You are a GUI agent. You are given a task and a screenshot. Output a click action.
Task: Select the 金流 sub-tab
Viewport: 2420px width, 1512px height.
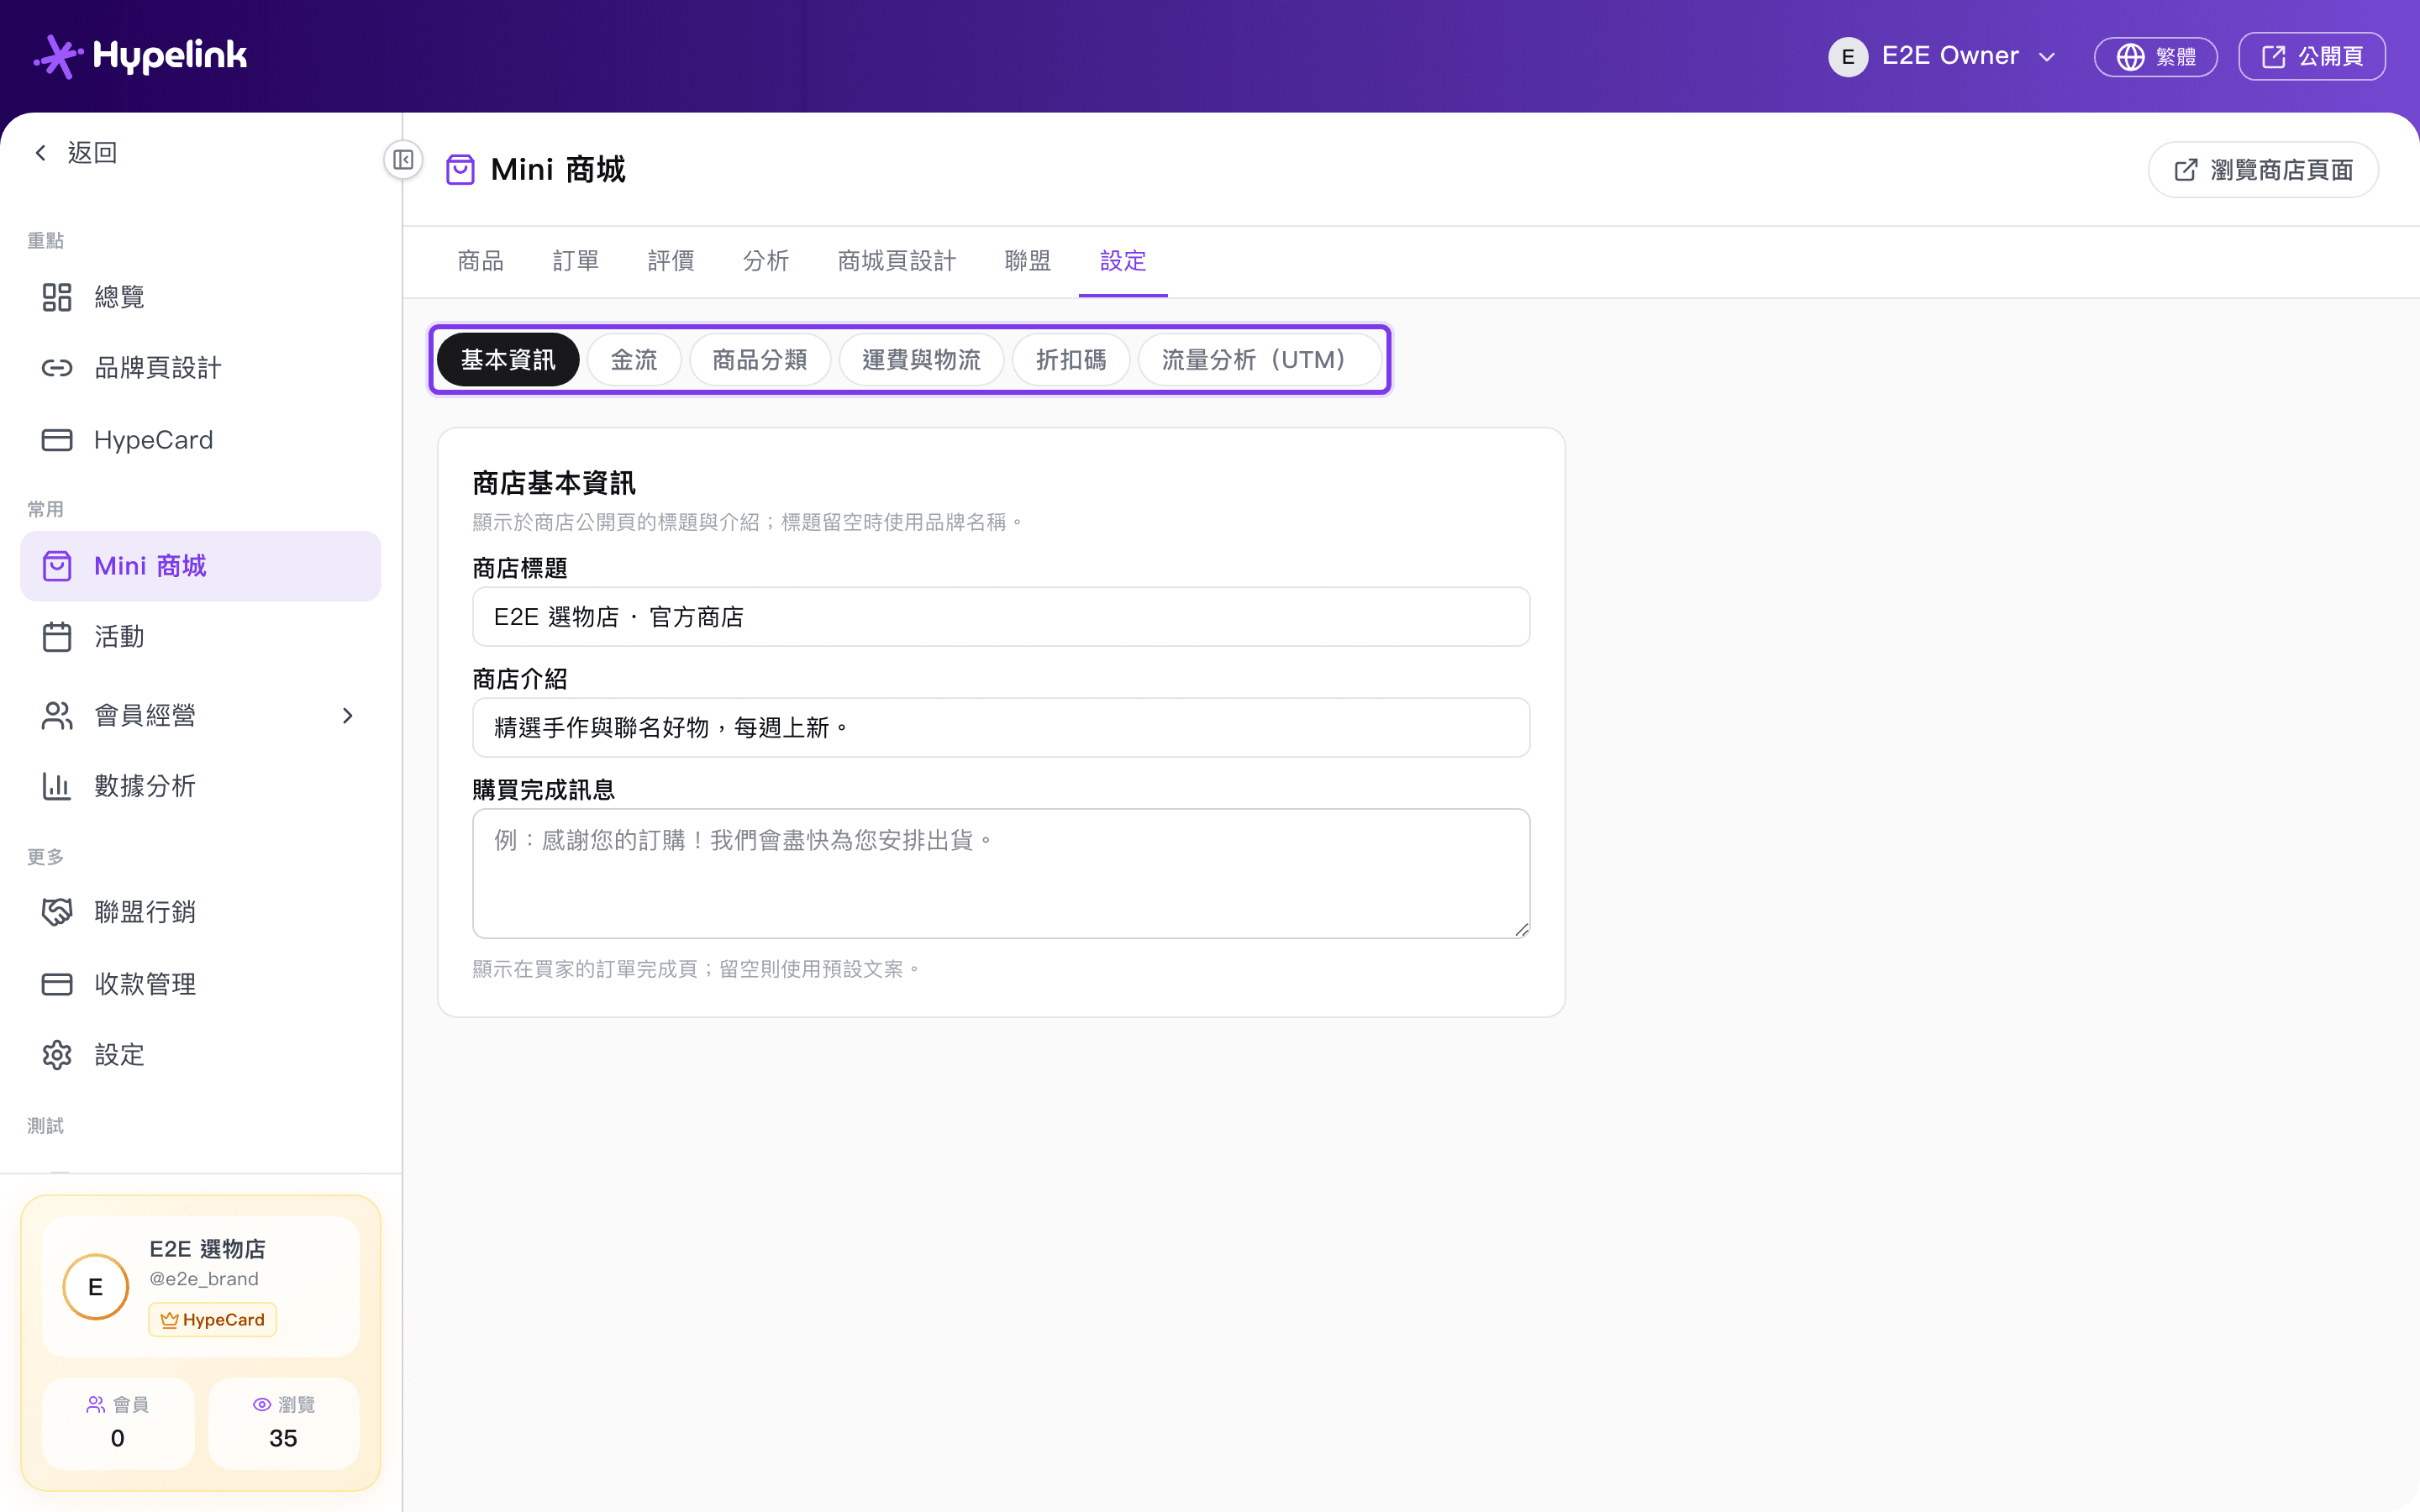(x=634, y=360)
